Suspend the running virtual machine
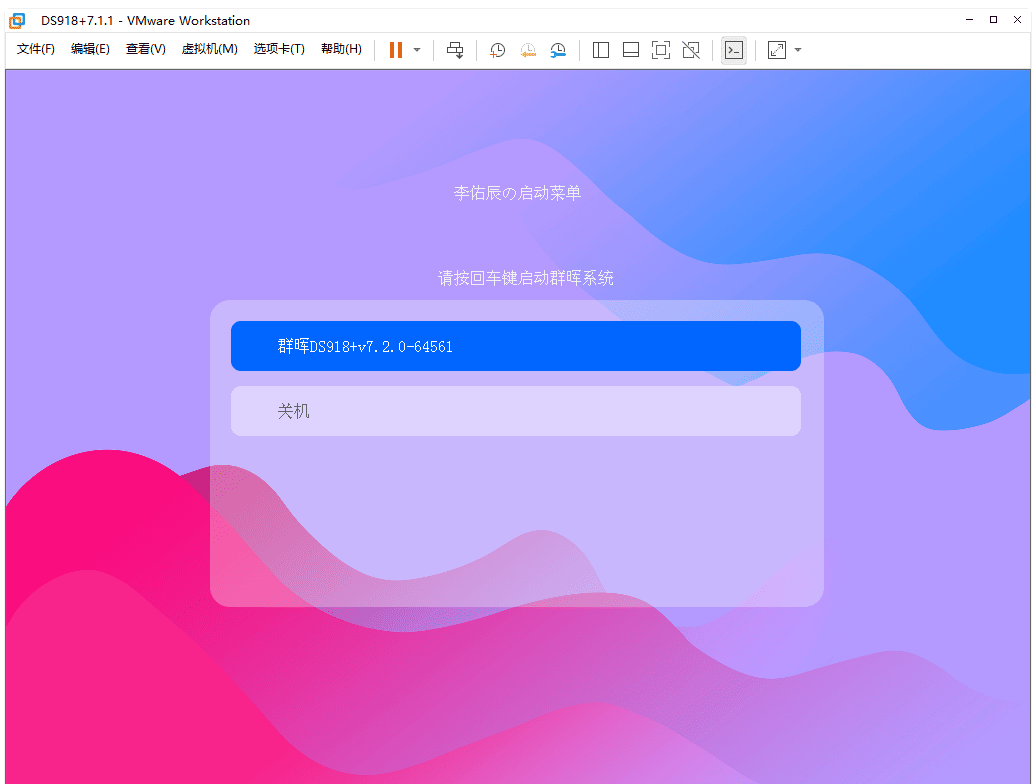 click(x=396, y=50)
